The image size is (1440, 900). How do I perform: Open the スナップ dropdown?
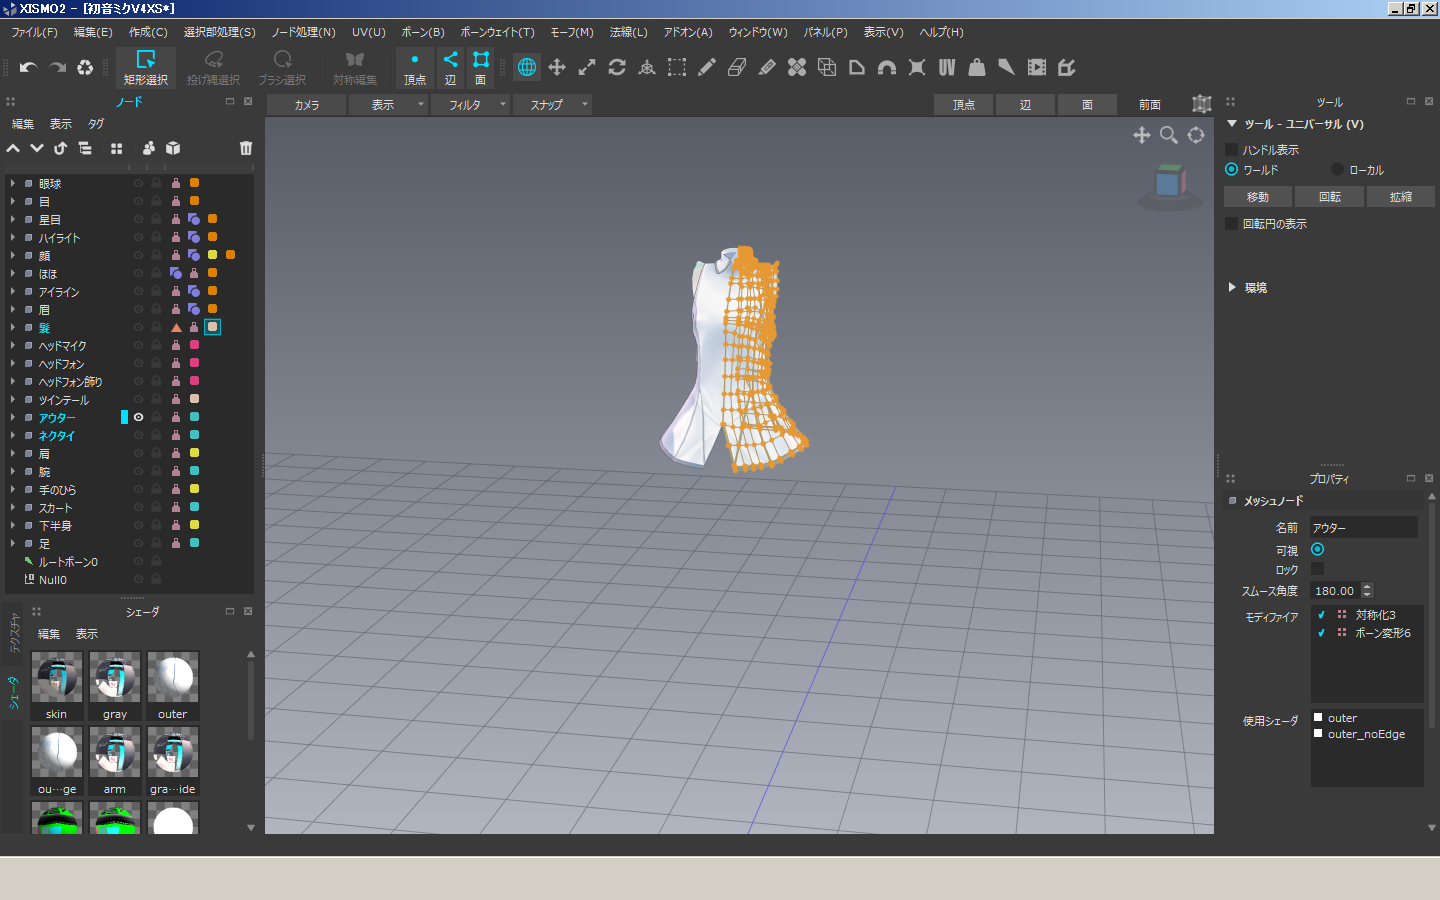pos(553,104)
